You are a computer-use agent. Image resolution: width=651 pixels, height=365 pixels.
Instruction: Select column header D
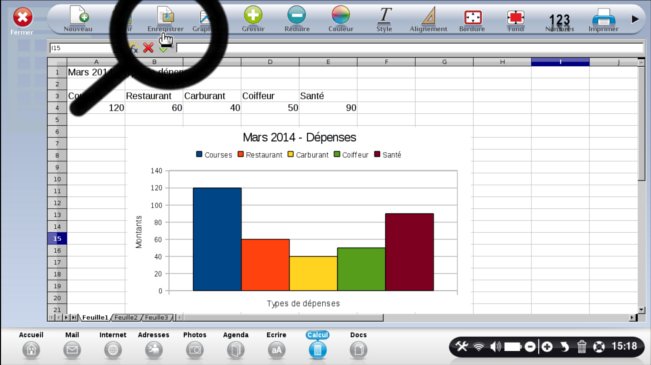pyautogui.click(x=270, y=62)
